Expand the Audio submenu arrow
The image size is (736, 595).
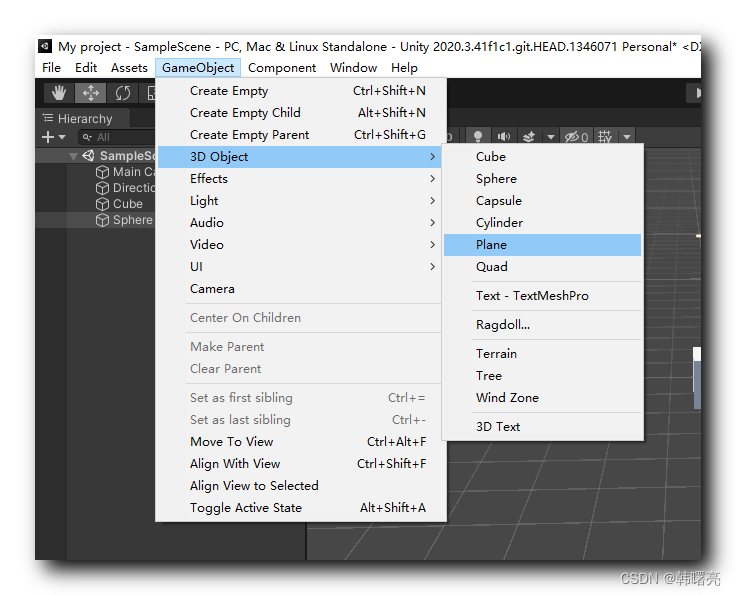432,223
